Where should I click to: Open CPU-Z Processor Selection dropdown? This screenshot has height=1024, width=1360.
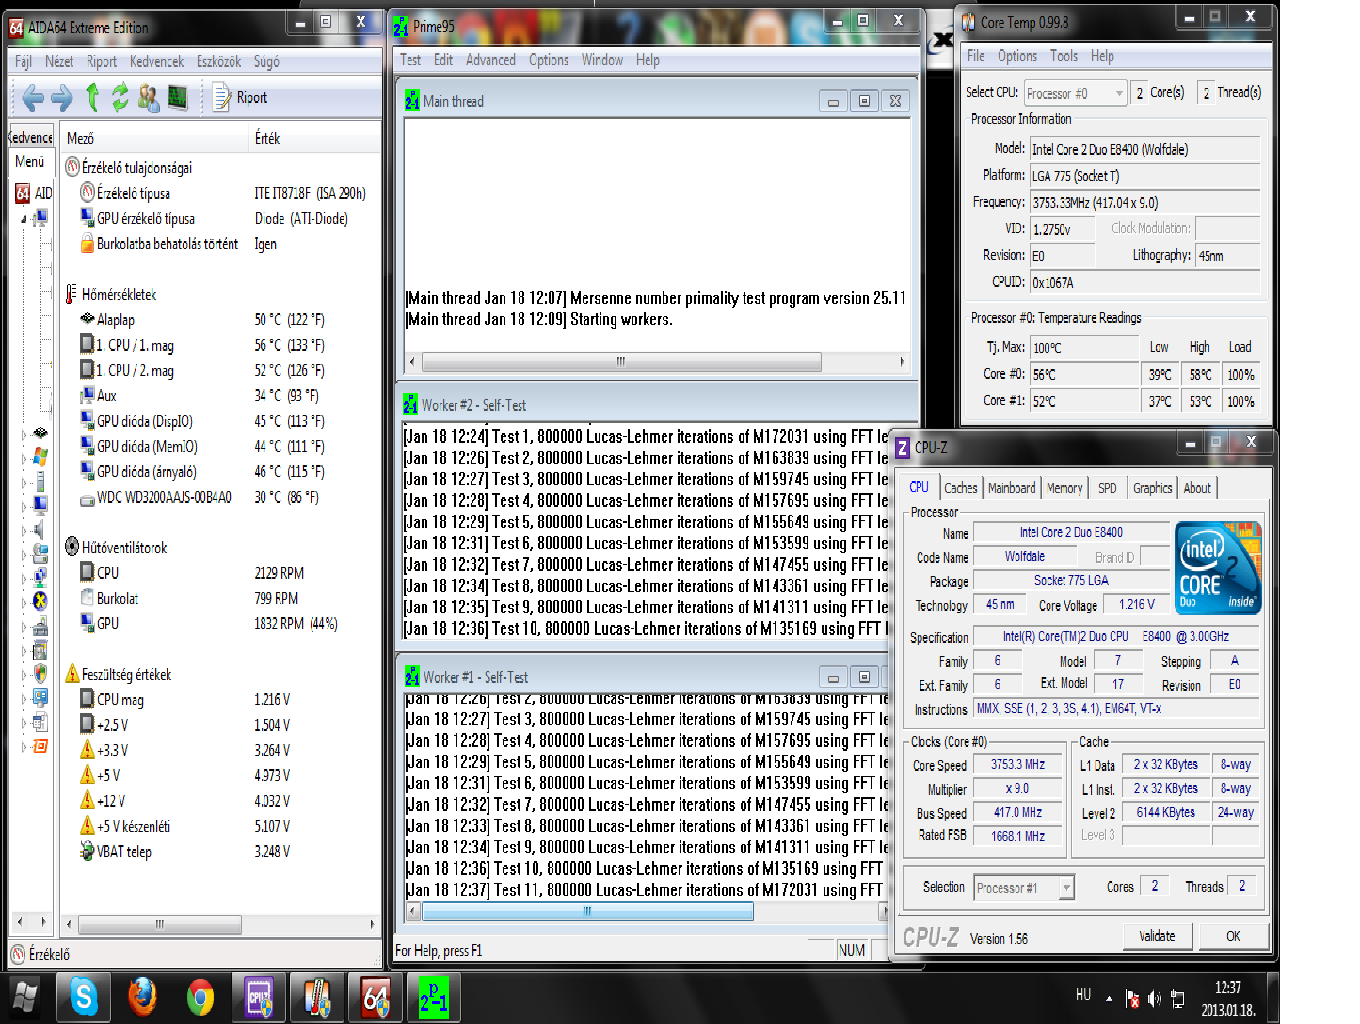[1024, 887]
